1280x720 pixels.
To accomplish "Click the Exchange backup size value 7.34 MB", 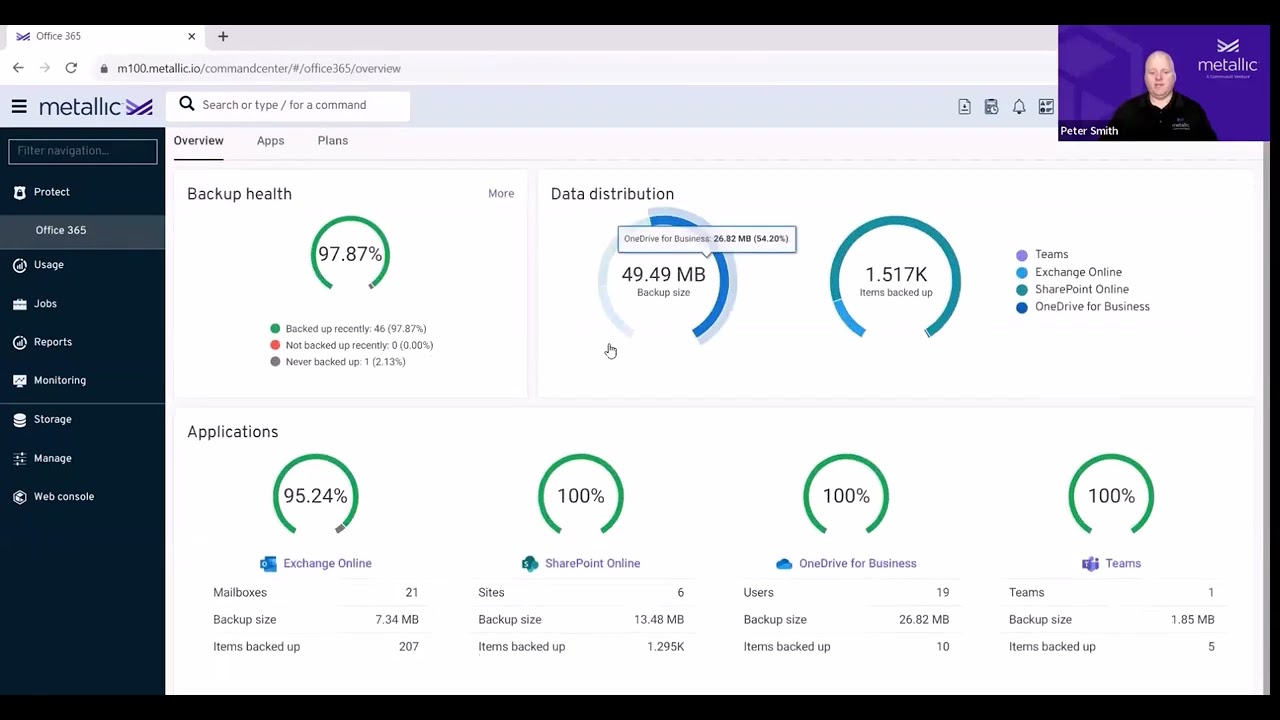I will tap(397, 620).
